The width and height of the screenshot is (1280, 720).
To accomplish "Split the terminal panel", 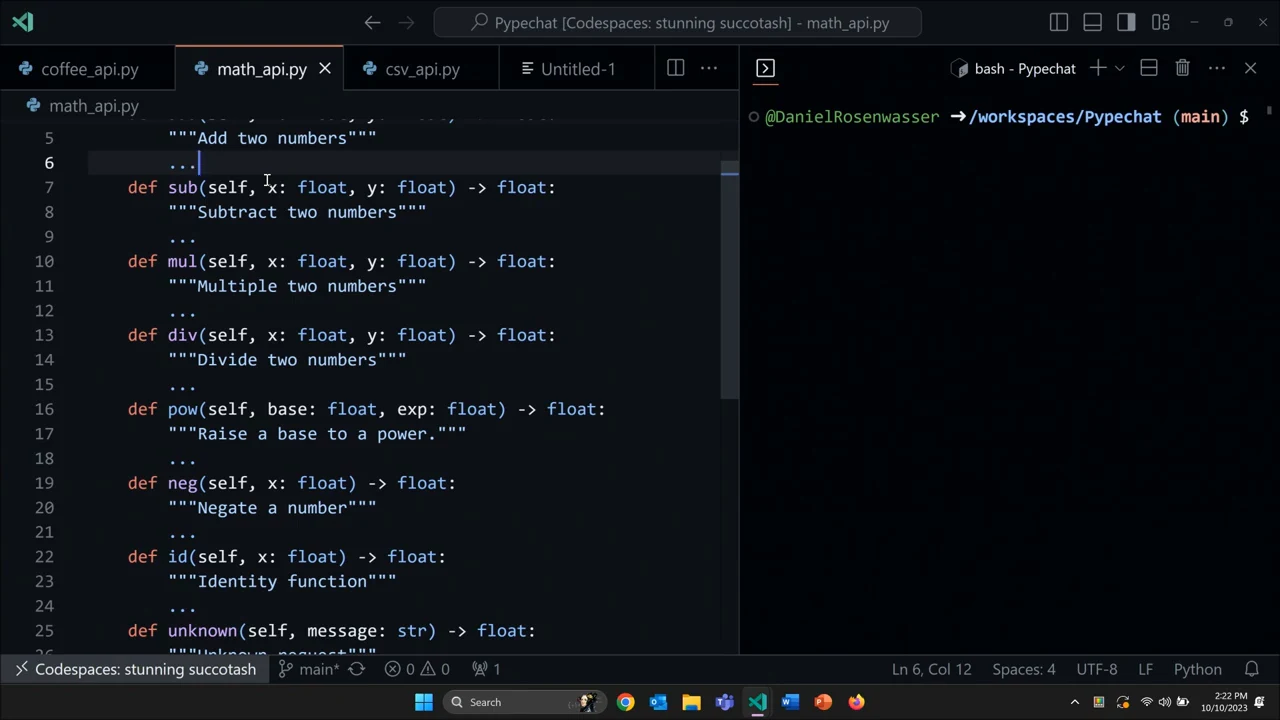I will click(x=1149, y=68).
